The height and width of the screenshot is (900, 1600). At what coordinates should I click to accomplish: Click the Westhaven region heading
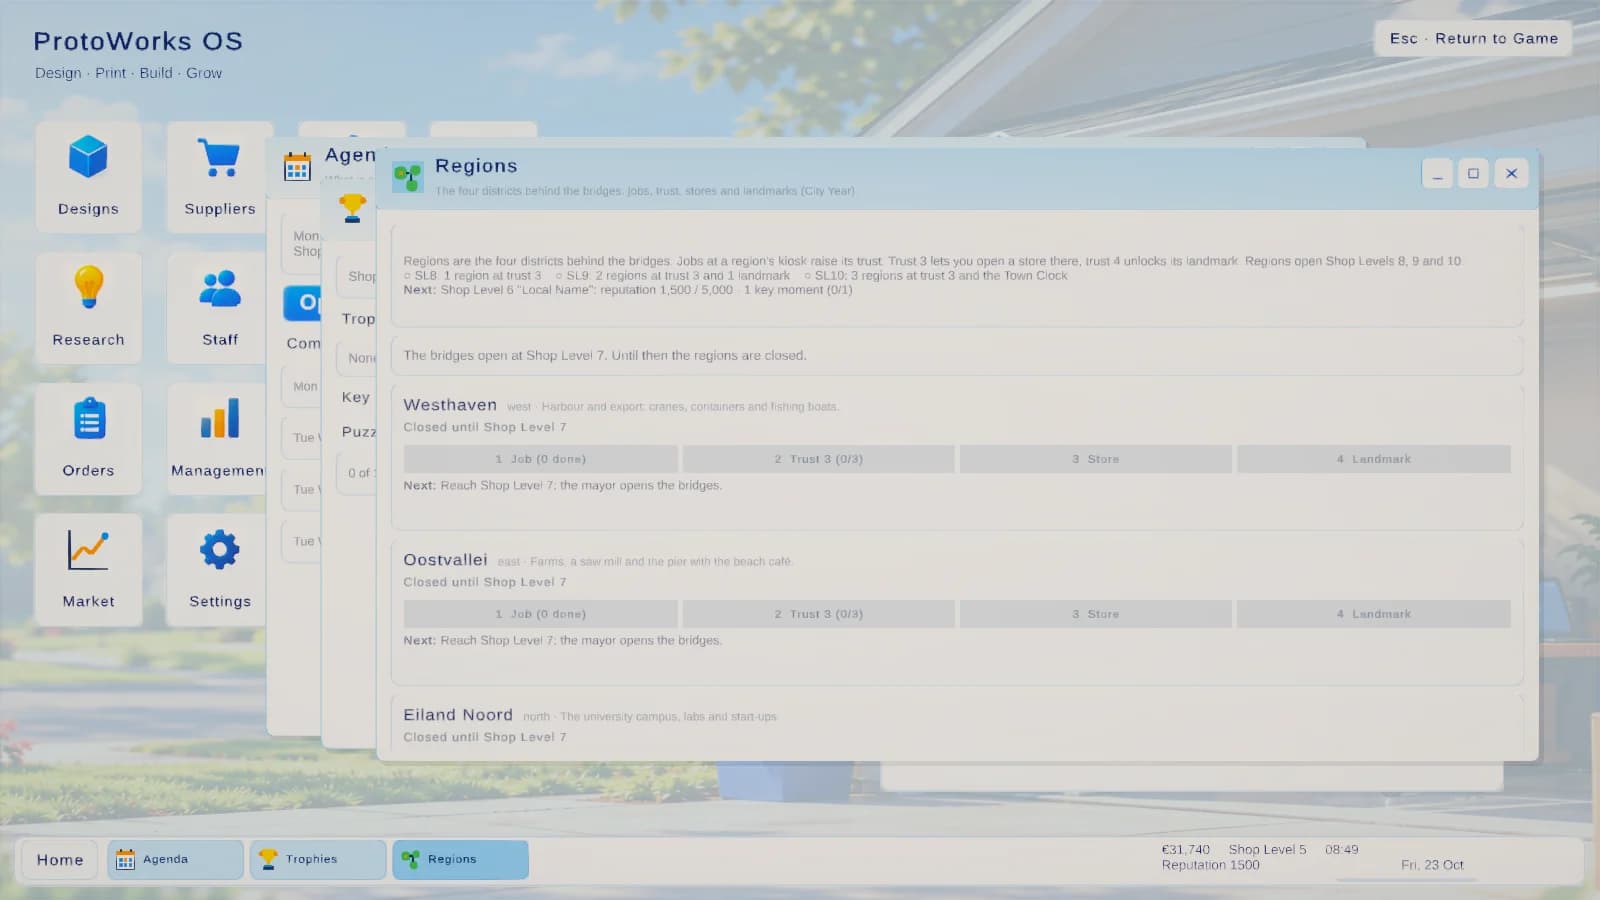450,405
